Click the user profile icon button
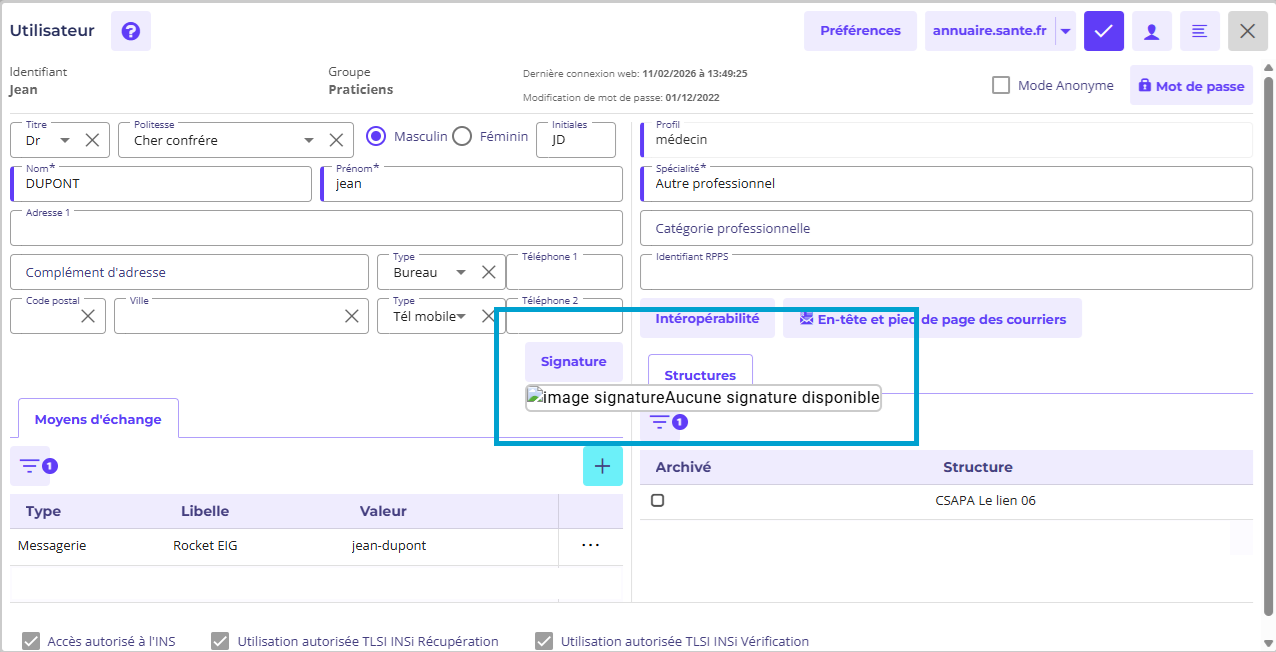The image size is (1276, 652). pyautogui.click(x=1151, y=31)
